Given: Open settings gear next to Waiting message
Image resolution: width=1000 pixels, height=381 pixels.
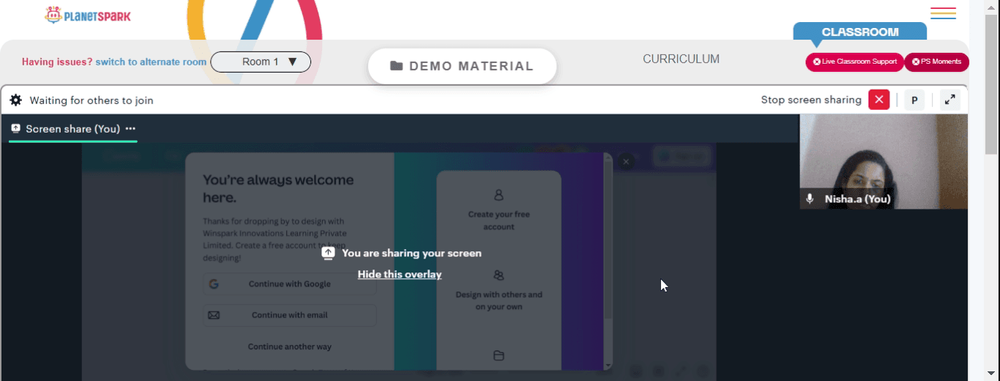Looking at the screenshot, I should (16, 100).
